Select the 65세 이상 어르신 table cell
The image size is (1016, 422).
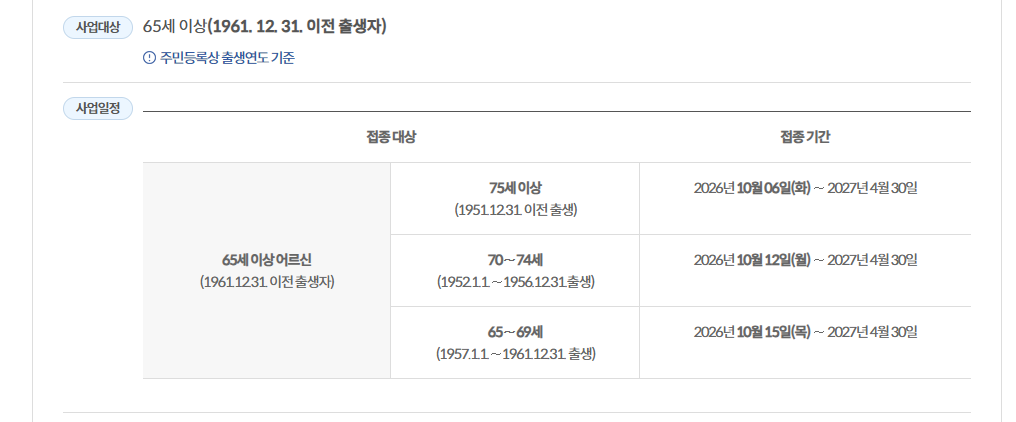tap(267, 270)
